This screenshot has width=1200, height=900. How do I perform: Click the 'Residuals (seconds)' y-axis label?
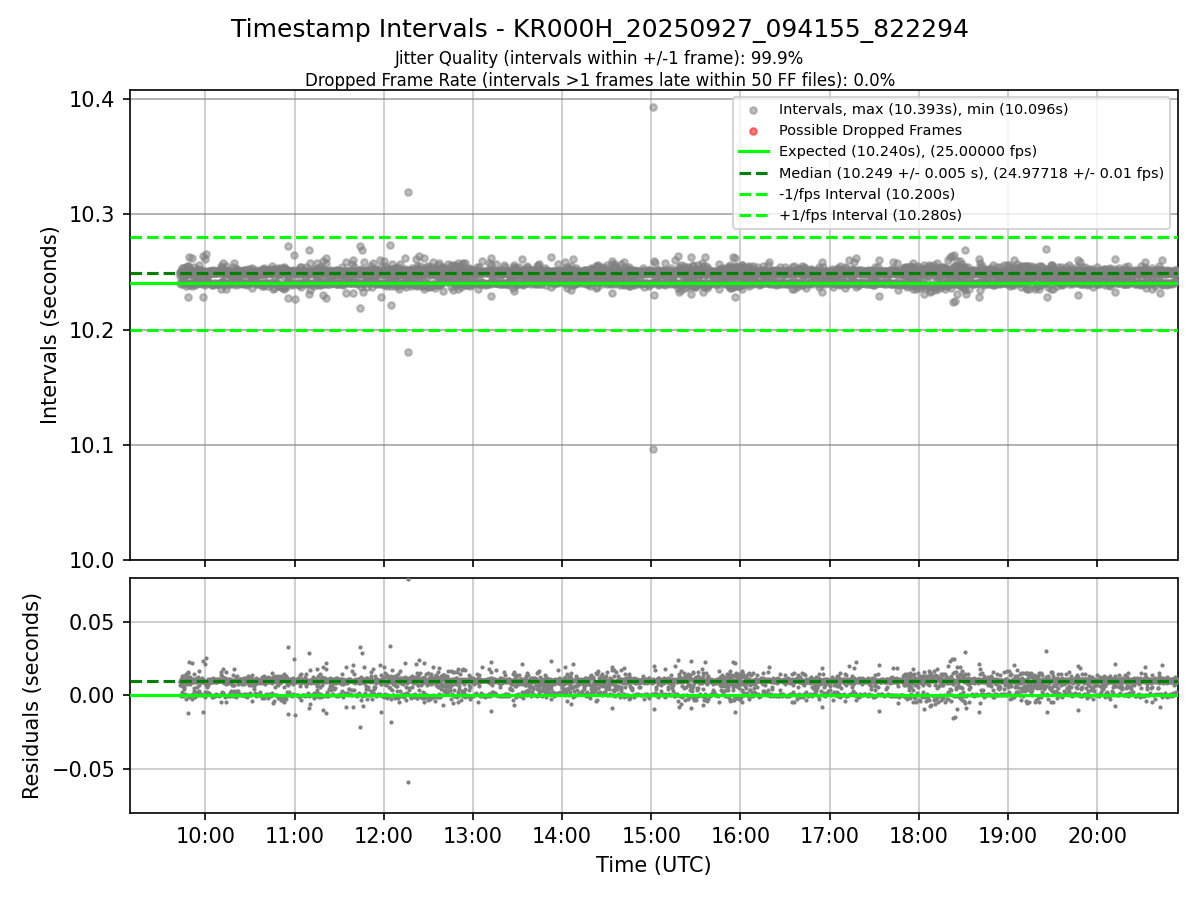[32, 696]
